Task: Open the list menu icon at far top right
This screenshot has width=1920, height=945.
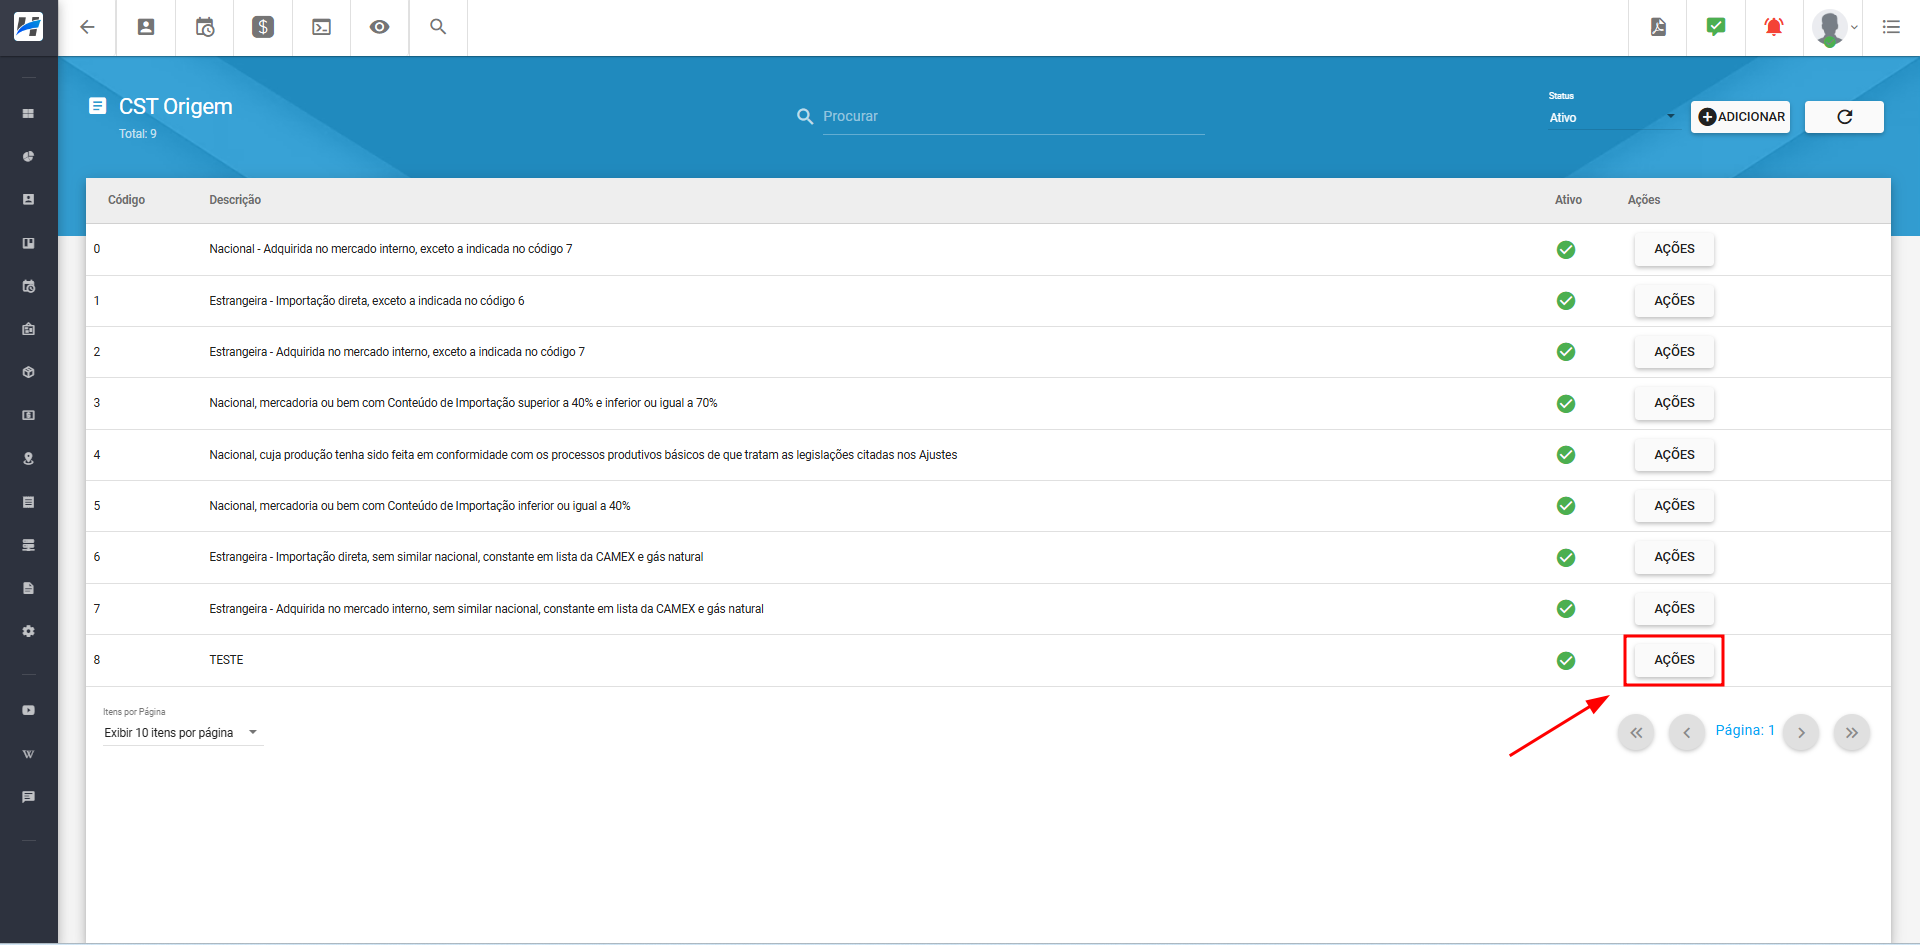Action: [x=1891, y=27]
